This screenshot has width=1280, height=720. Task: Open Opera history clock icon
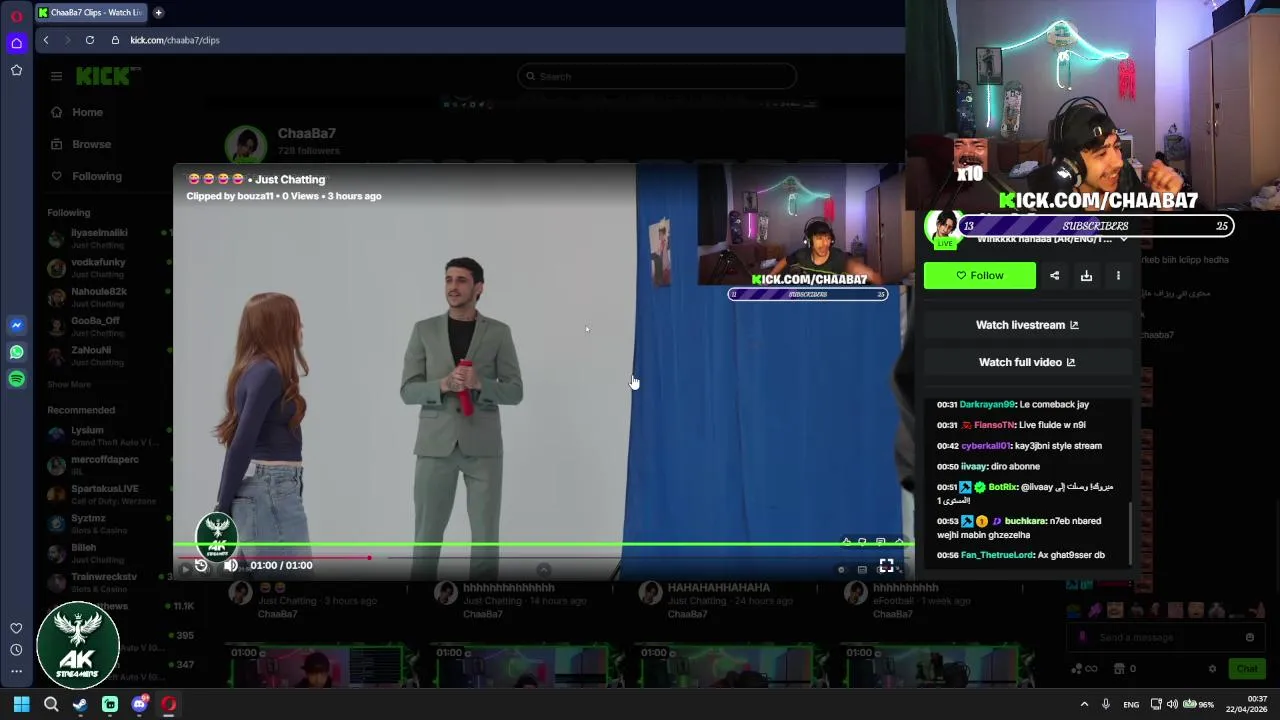pos(16,650)
